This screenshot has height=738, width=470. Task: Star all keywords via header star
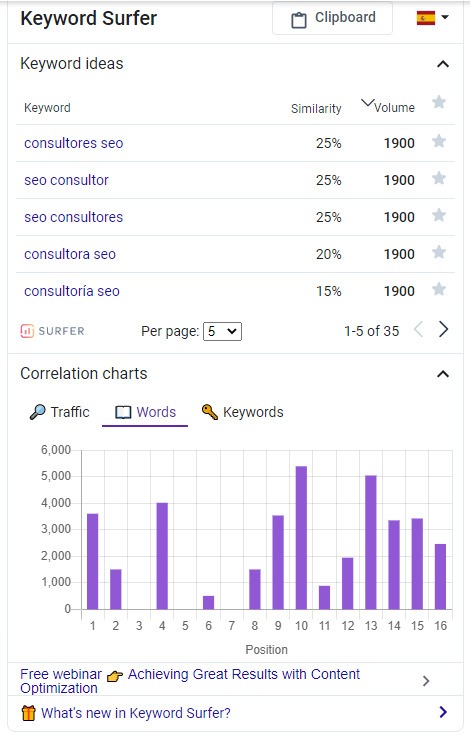[x=439, y=102]
